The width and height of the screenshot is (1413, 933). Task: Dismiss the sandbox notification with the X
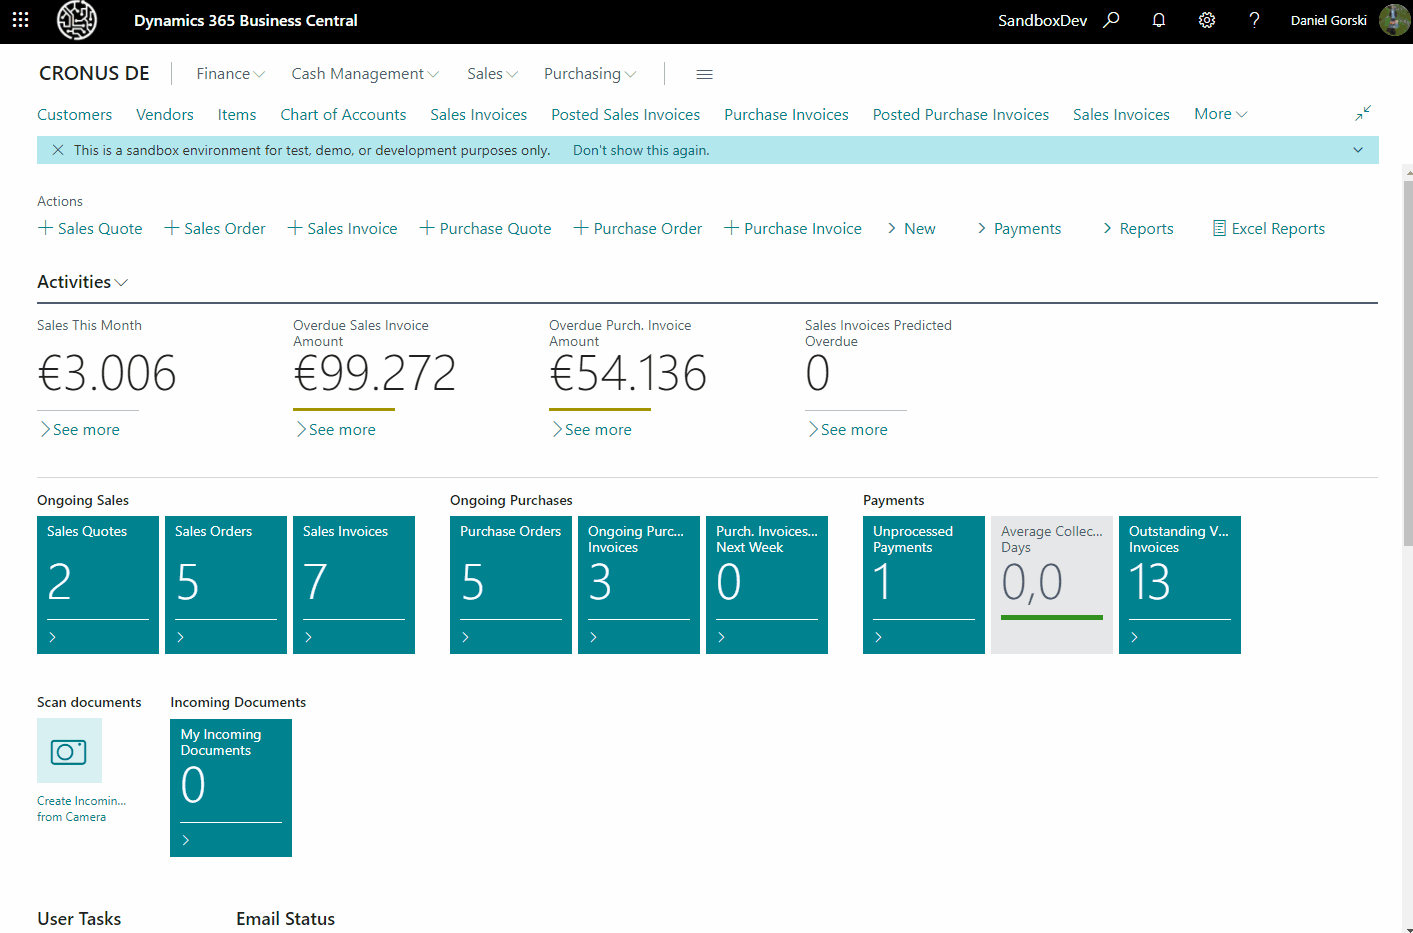point(58,150)
